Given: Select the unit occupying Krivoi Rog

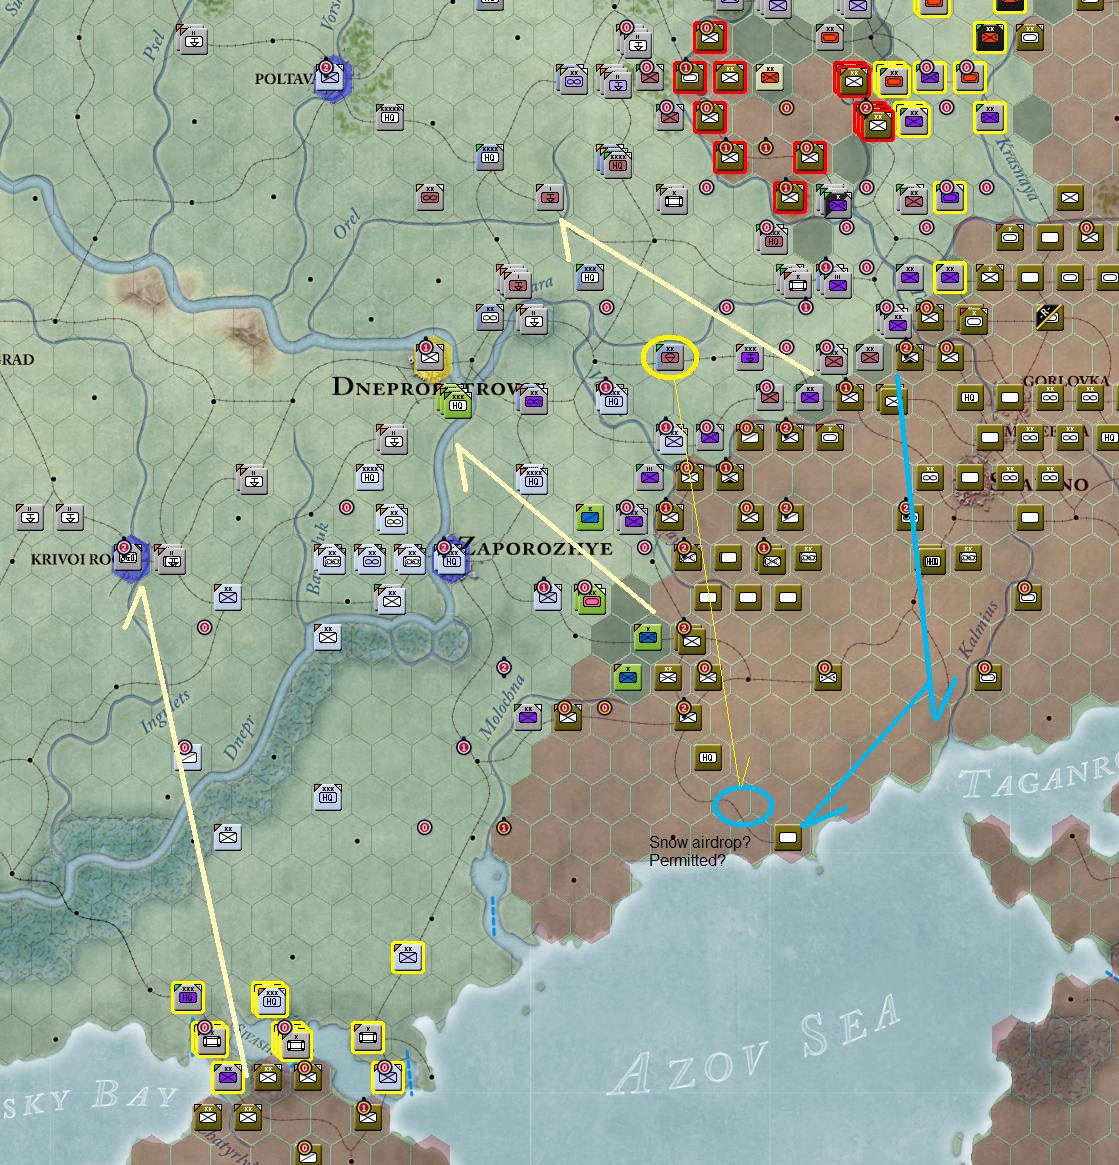Looking at the screenshot, I should (128, 556).
